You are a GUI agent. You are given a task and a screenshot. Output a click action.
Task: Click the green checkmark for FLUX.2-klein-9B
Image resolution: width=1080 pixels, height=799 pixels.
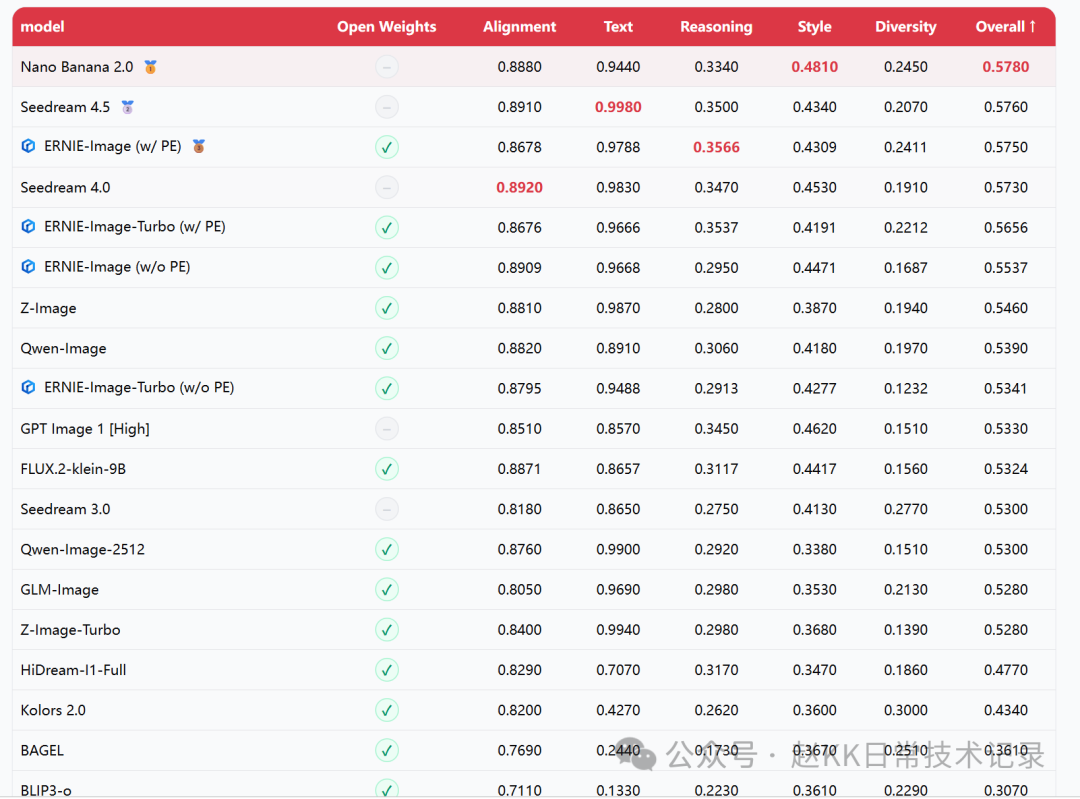coord(386,469)
